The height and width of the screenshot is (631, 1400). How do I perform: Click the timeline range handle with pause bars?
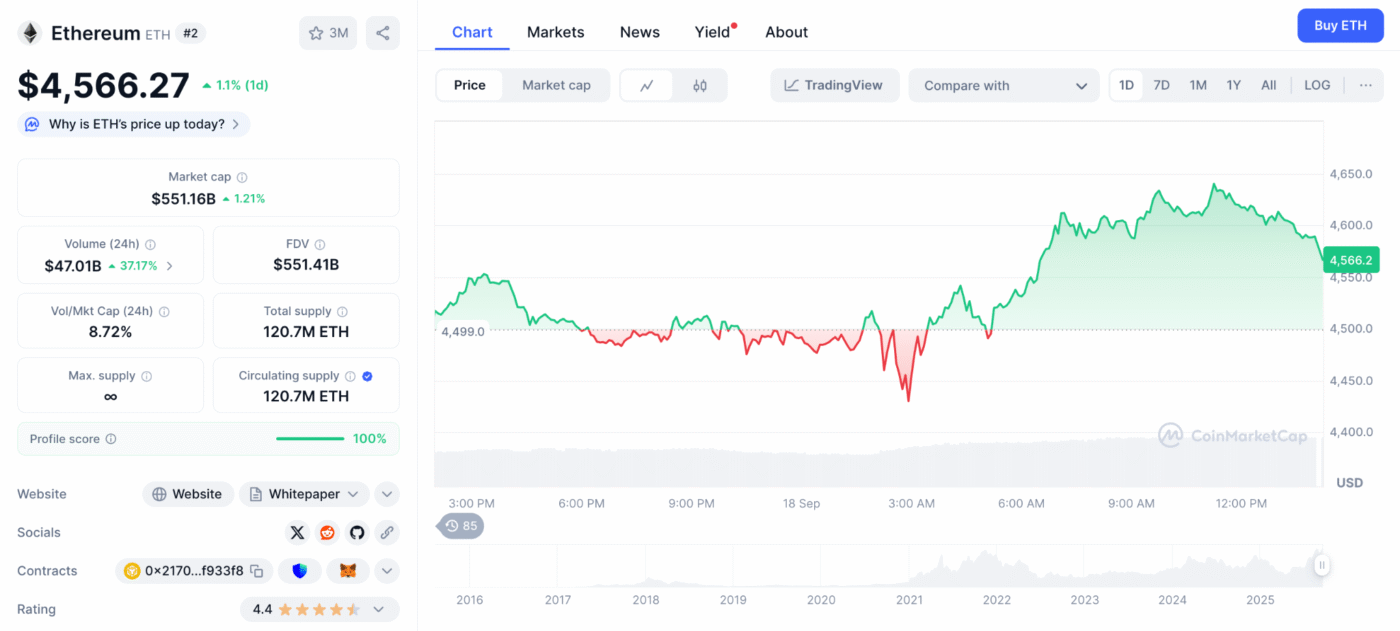tap(1322, 566)
